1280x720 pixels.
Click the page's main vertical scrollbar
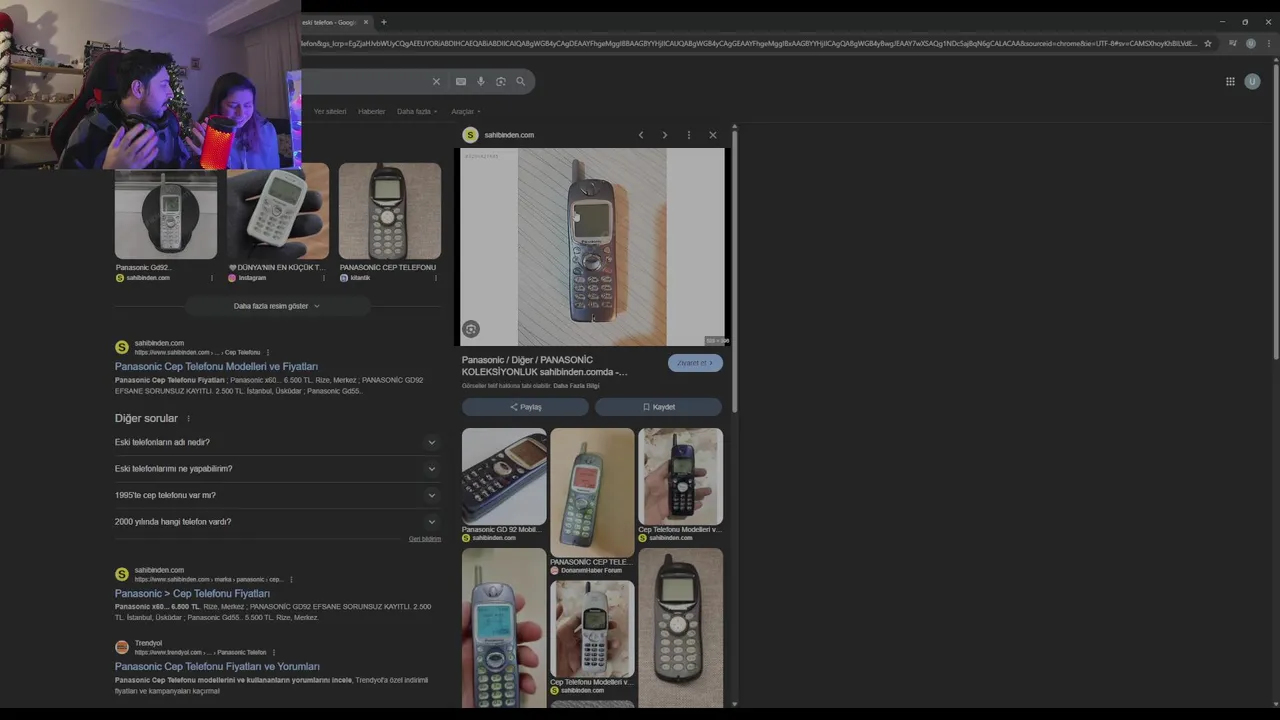[x=1276, y=210]
